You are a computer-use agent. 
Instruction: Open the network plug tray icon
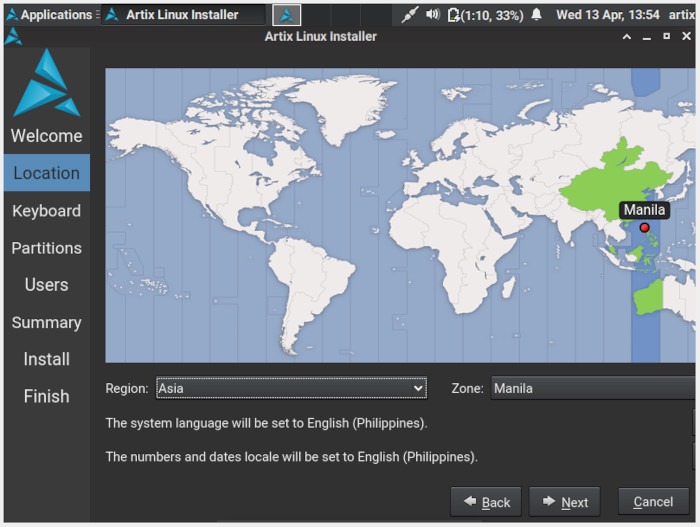click(x=409, y=15)
